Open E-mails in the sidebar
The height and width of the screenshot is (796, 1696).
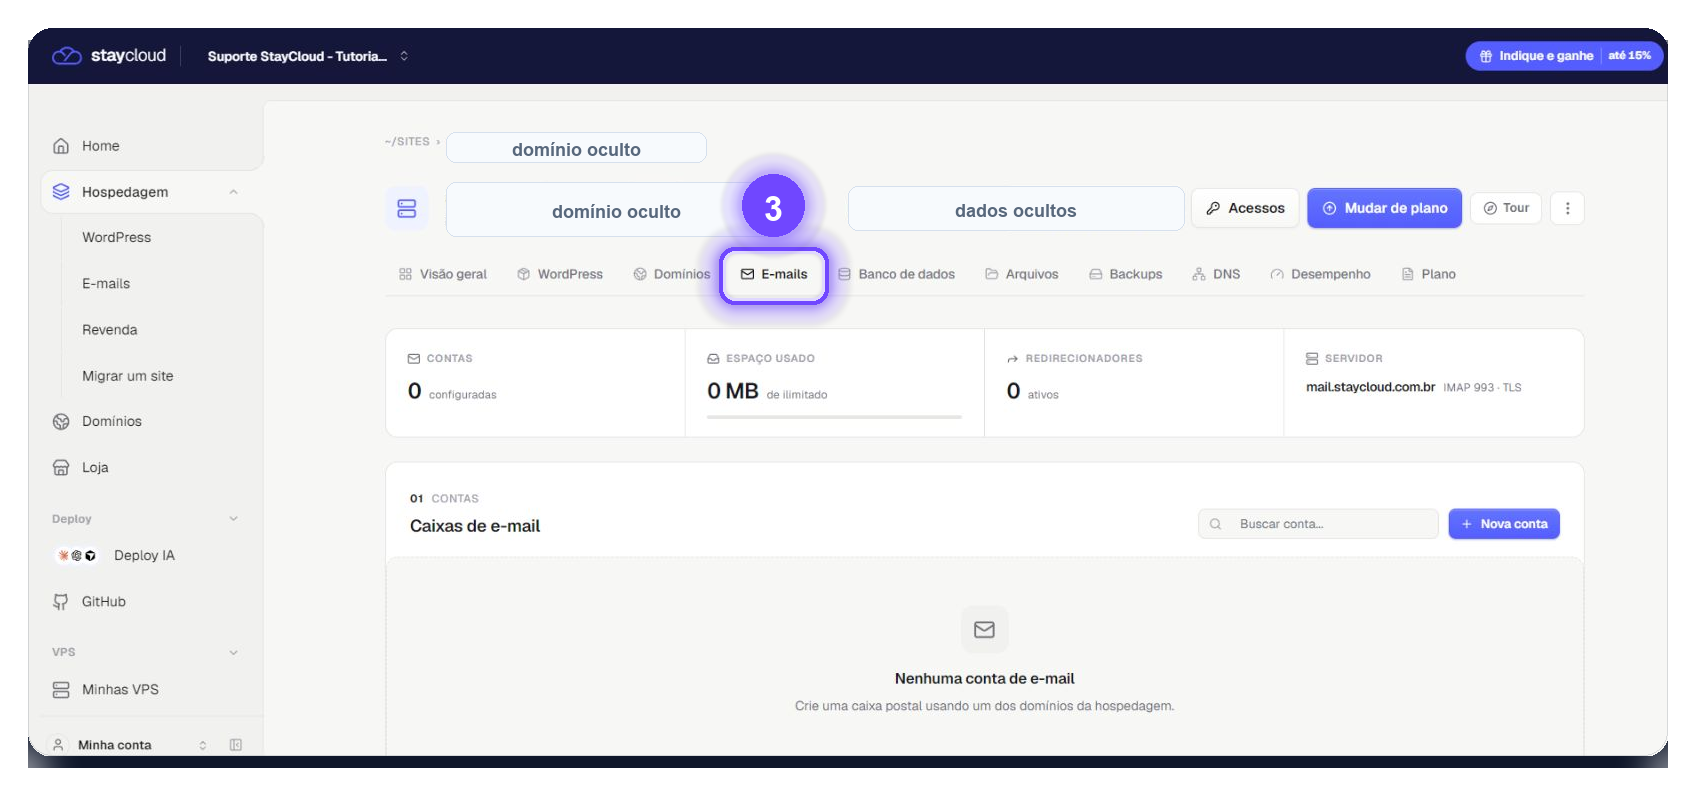pyautogui.click(x=106, y=284)
